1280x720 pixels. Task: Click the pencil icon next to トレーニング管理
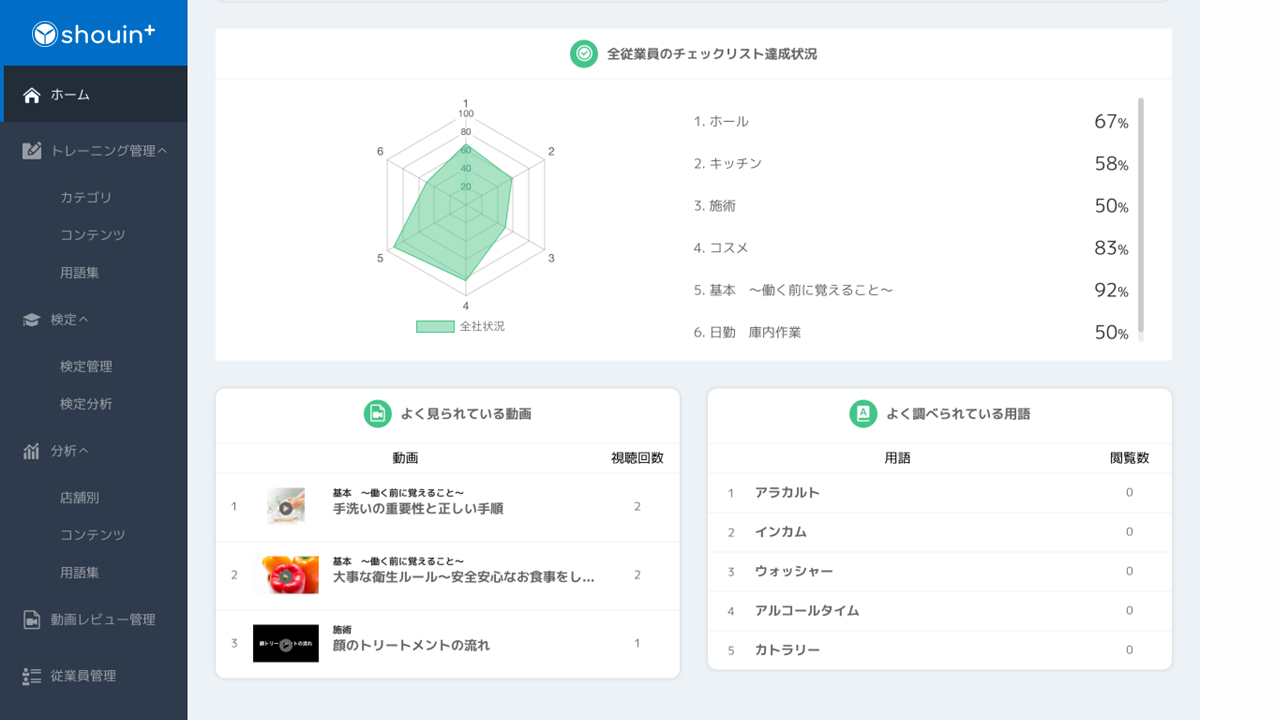pyautogui.click(x=29, y=150)
